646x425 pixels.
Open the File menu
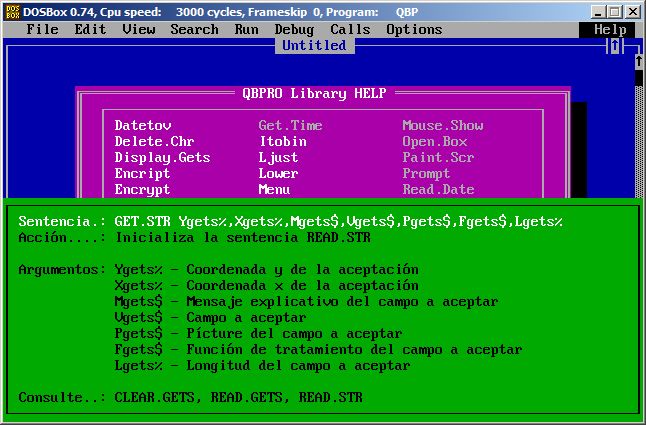[42, 30]
